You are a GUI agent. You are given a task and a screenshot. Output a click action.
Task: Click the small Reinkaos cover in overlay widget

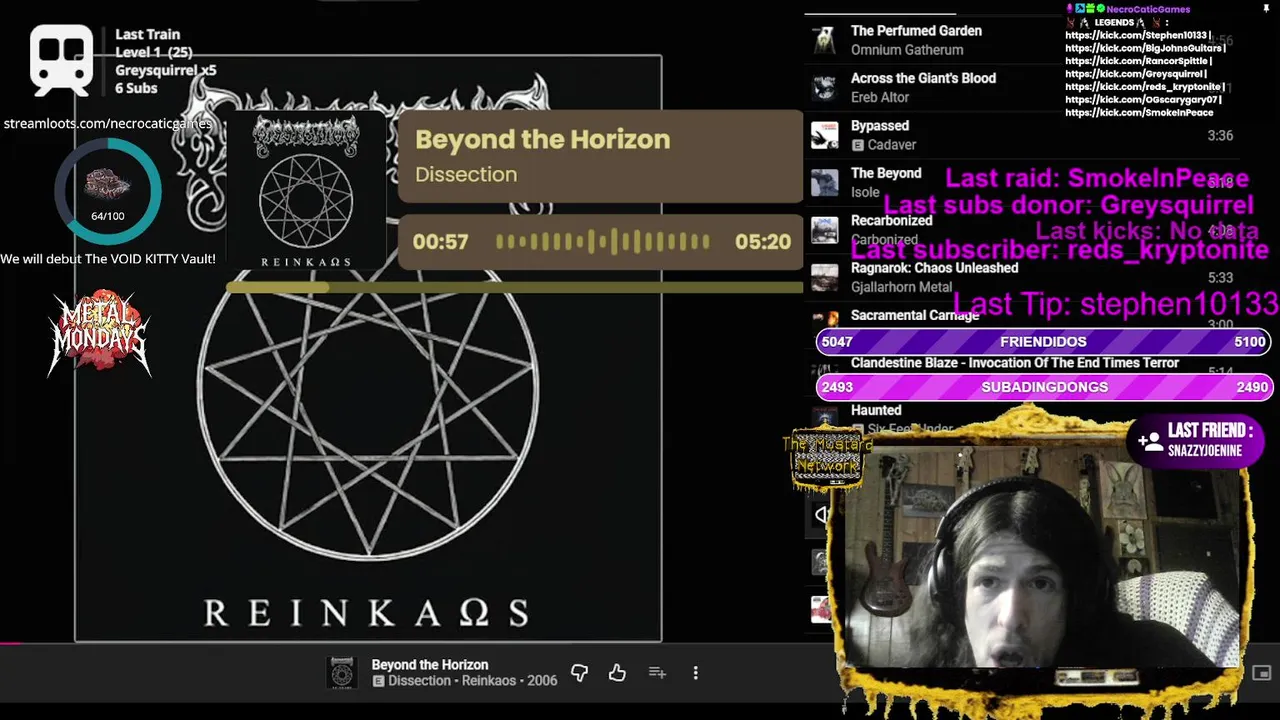pyautogui.click(x=306, y=192)
